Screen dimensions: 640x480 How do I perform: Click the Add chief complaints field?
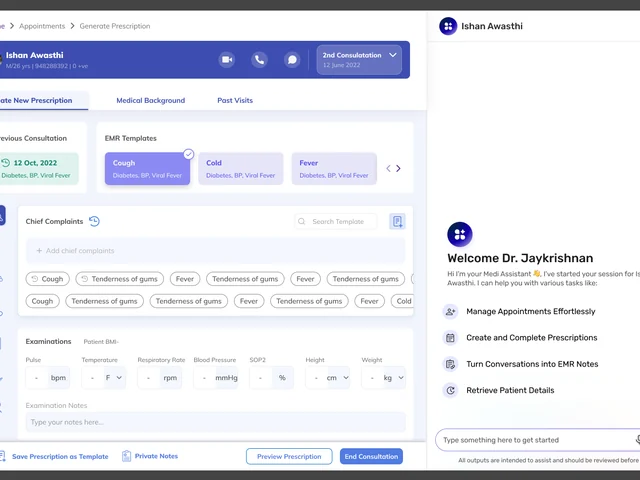pos(216,251)
